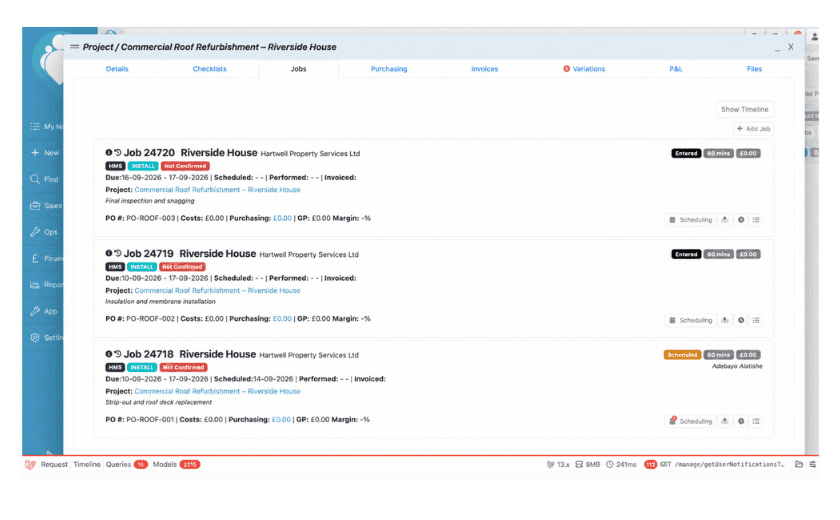Open the history icon next to Job 24719
The image size is (840, 520).
tap(118, 253)
